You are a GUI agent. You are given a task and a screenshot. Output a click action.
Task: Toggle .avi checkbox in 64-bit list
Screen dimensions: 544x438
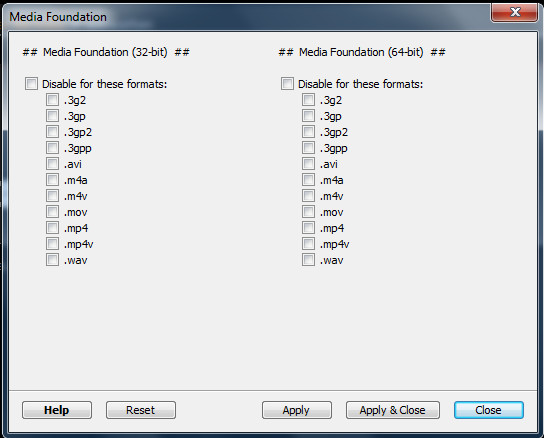pyautogui.click(x=308, y=163)
